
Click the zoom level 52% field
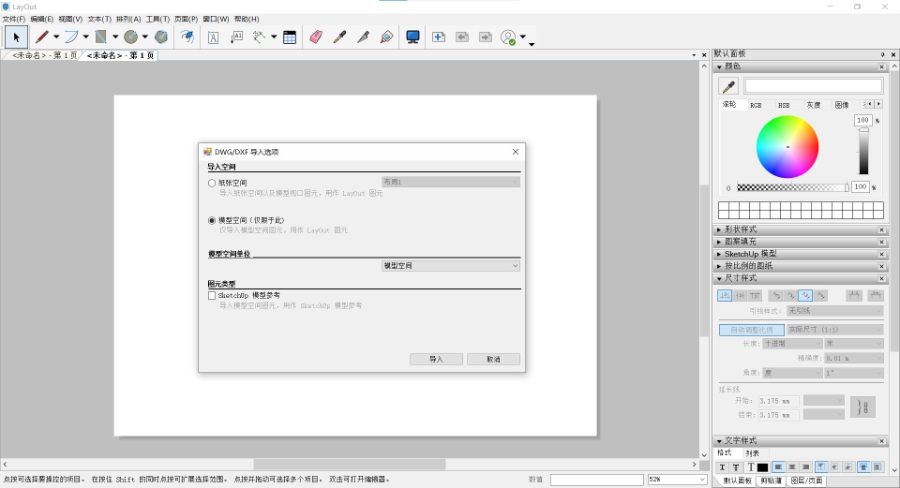pyautogui.click(x=677, y=479)
